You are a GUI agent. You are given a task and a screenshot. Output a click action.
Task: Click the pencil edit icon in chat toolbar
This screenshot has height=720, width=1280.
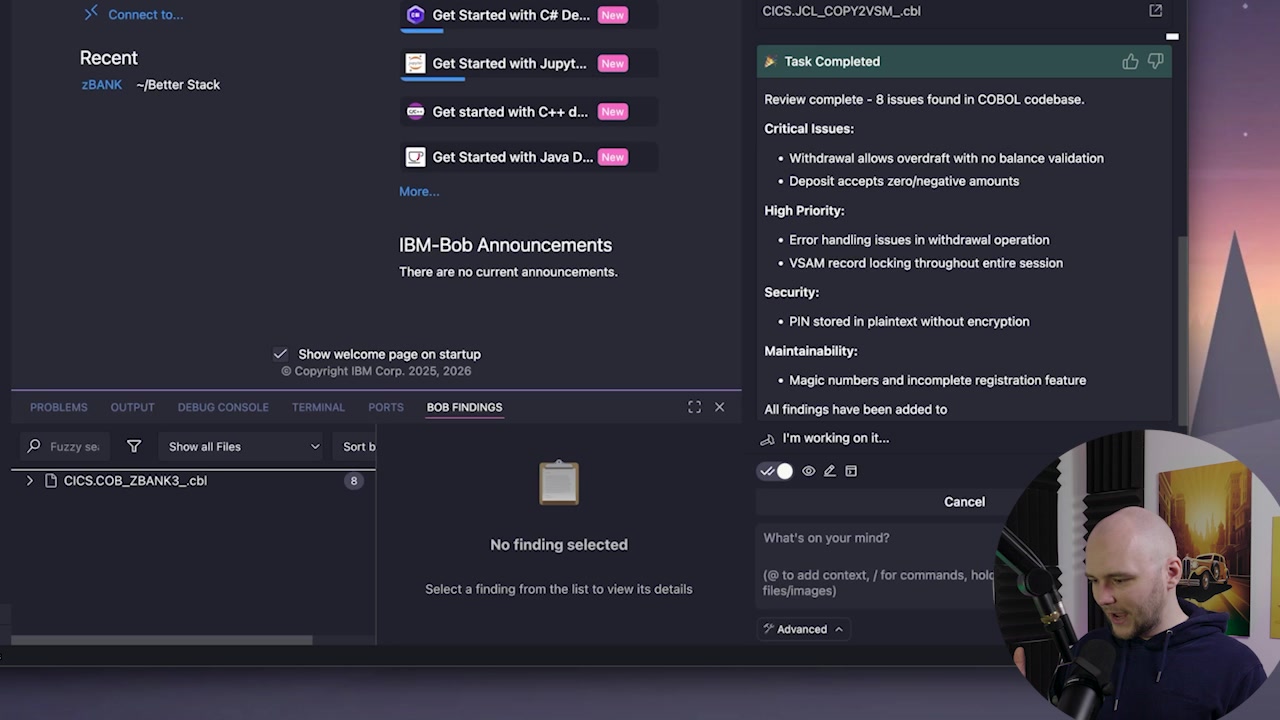pos(829,471)
